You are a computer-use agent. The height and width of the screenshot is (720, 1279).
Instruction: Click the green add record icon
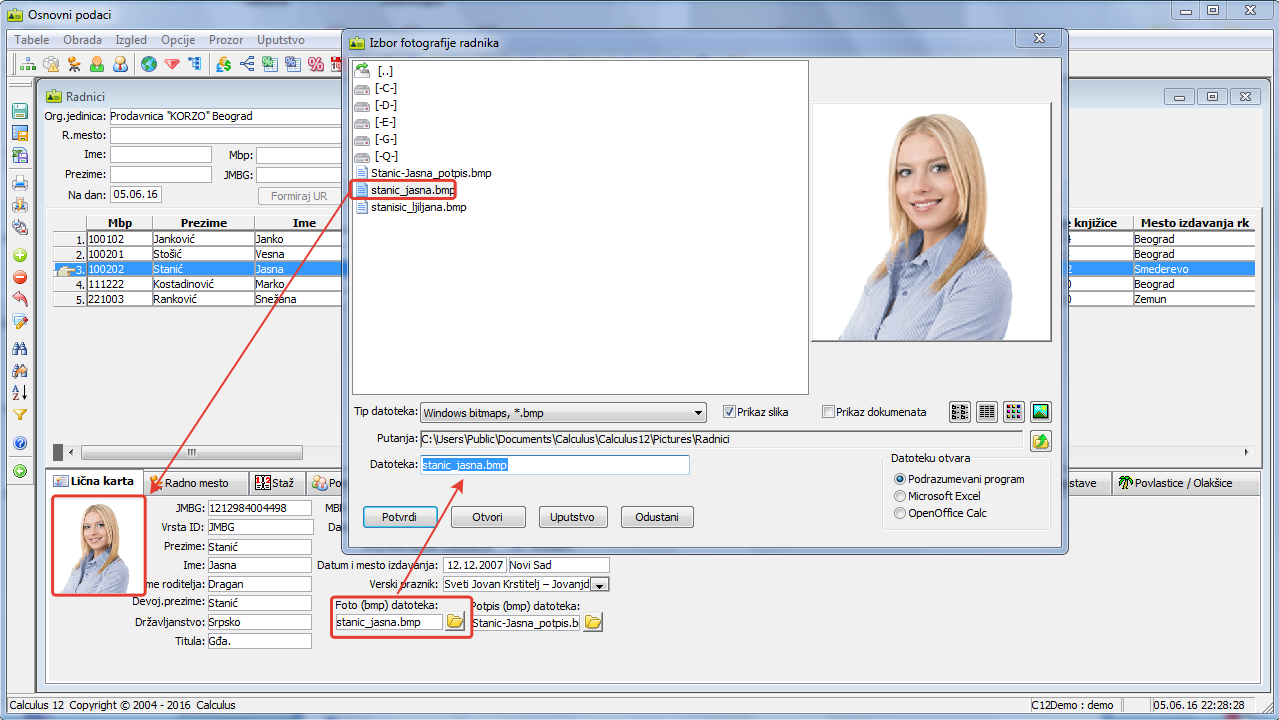(x=20, y=255)
